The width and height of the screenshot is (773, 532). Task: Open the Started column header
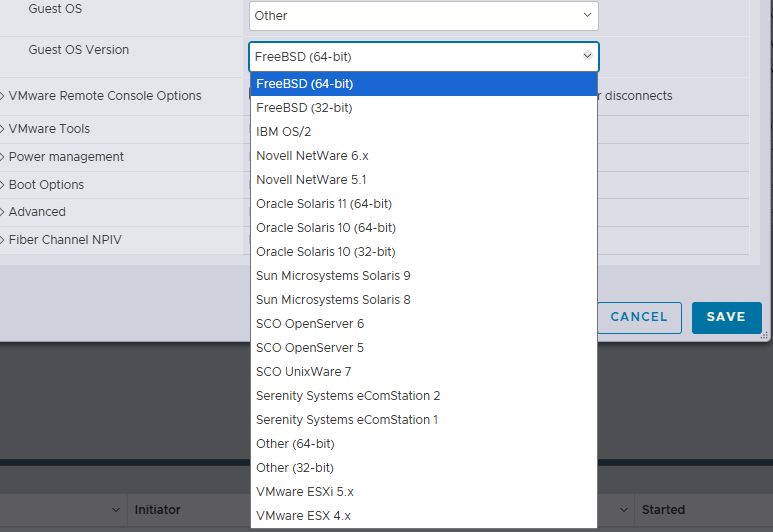664,510
